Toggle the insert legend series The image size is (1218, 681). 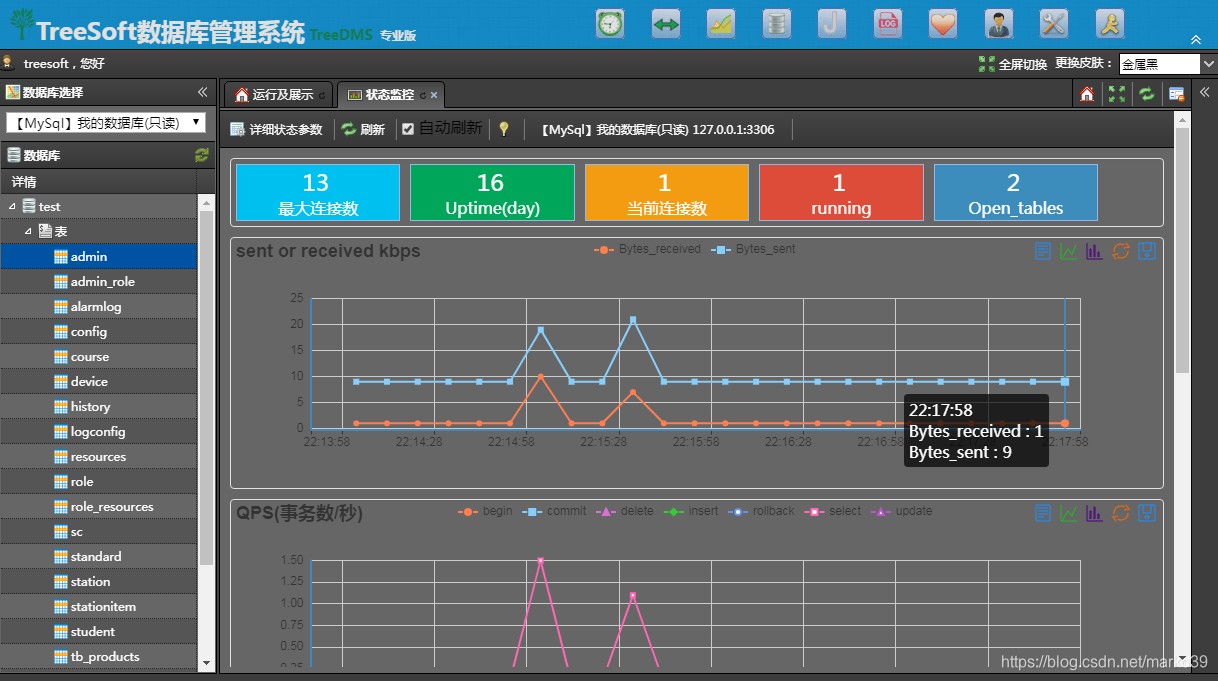click(690, 511)
